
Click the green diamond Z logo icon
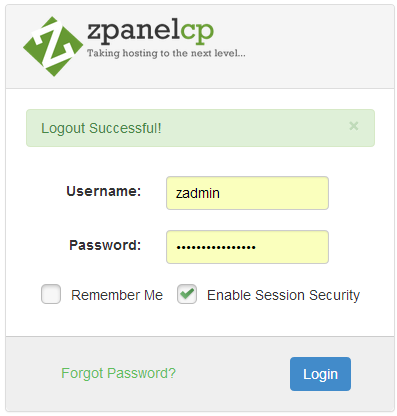53,46
